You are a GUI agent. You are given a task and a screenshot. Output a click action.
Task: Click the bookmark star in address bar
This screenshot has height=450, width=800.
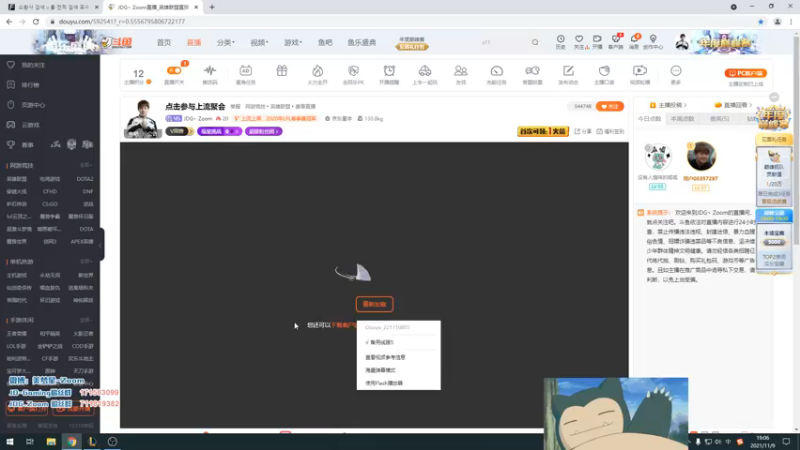pyautogui.click(x=761, y=21)
